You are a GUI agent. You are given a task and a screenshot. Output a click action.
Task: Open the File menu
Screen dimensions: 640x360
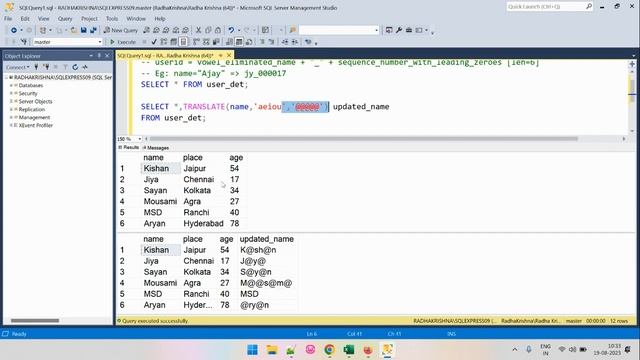(x=8, y=19)
